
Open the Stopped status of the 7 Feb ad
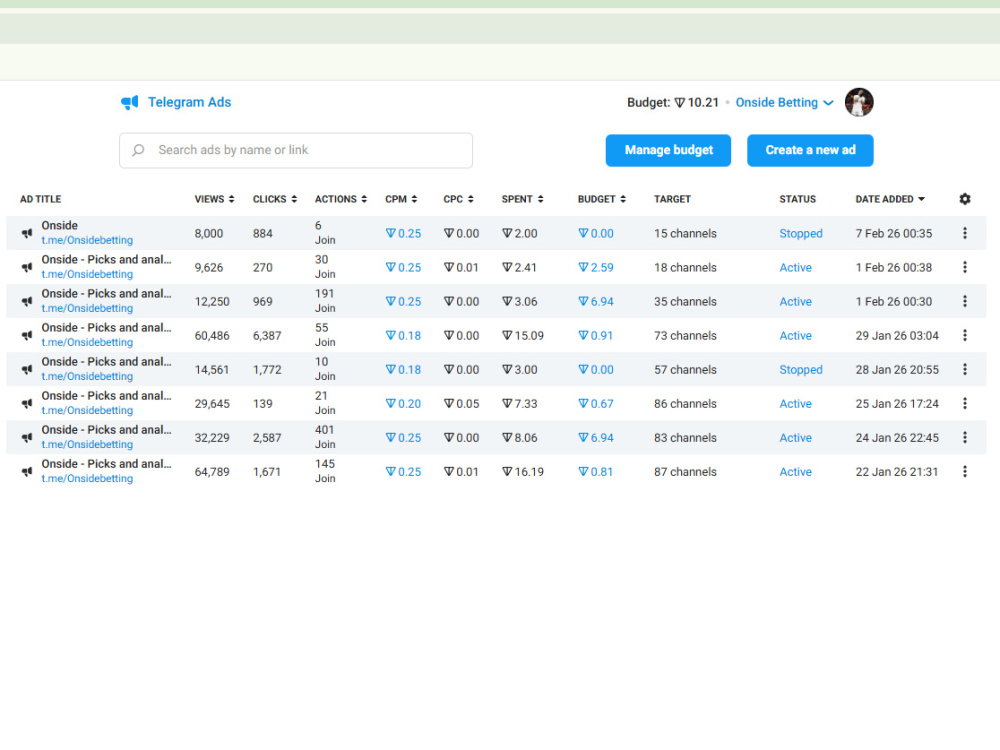point(800,233)
